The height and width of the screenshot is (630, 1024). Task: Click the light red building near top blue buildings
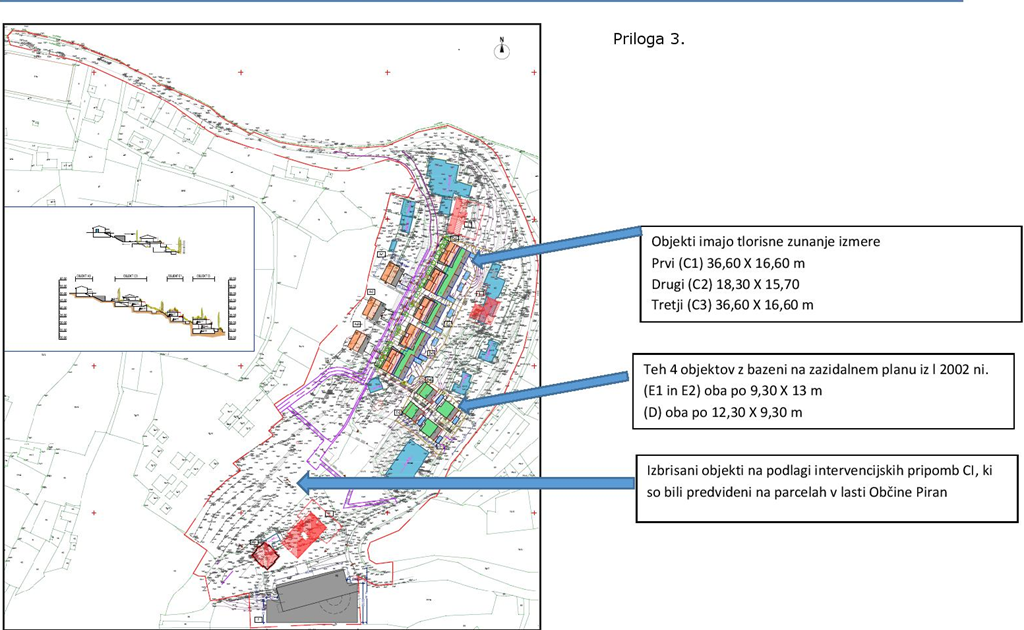click(x=459, y=212)
